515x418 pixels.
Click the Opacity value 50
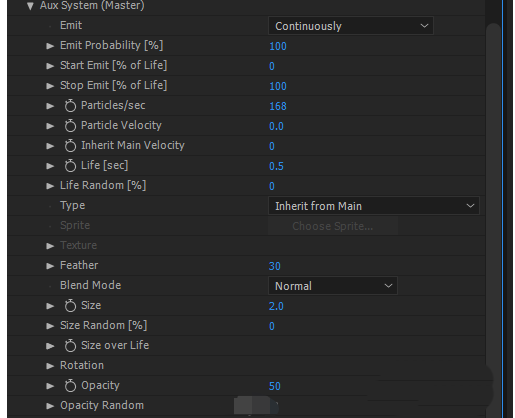click(x=275, y=386)
